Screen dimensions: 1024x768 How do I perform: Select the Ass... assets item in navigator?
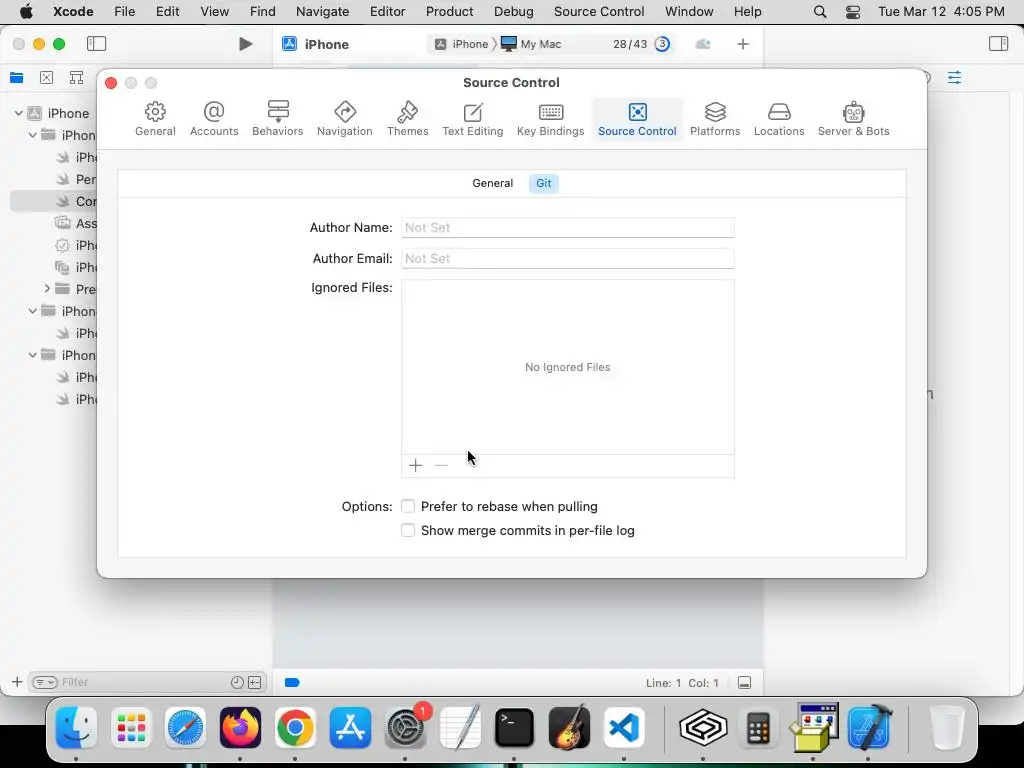(75, 223)
